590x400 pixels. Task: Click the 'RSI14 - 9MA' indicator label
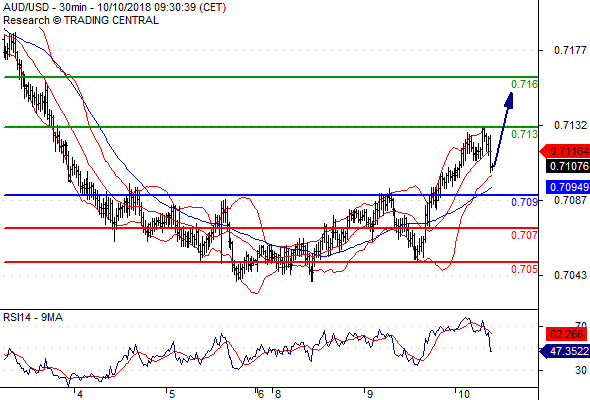(x=33, y=318)
